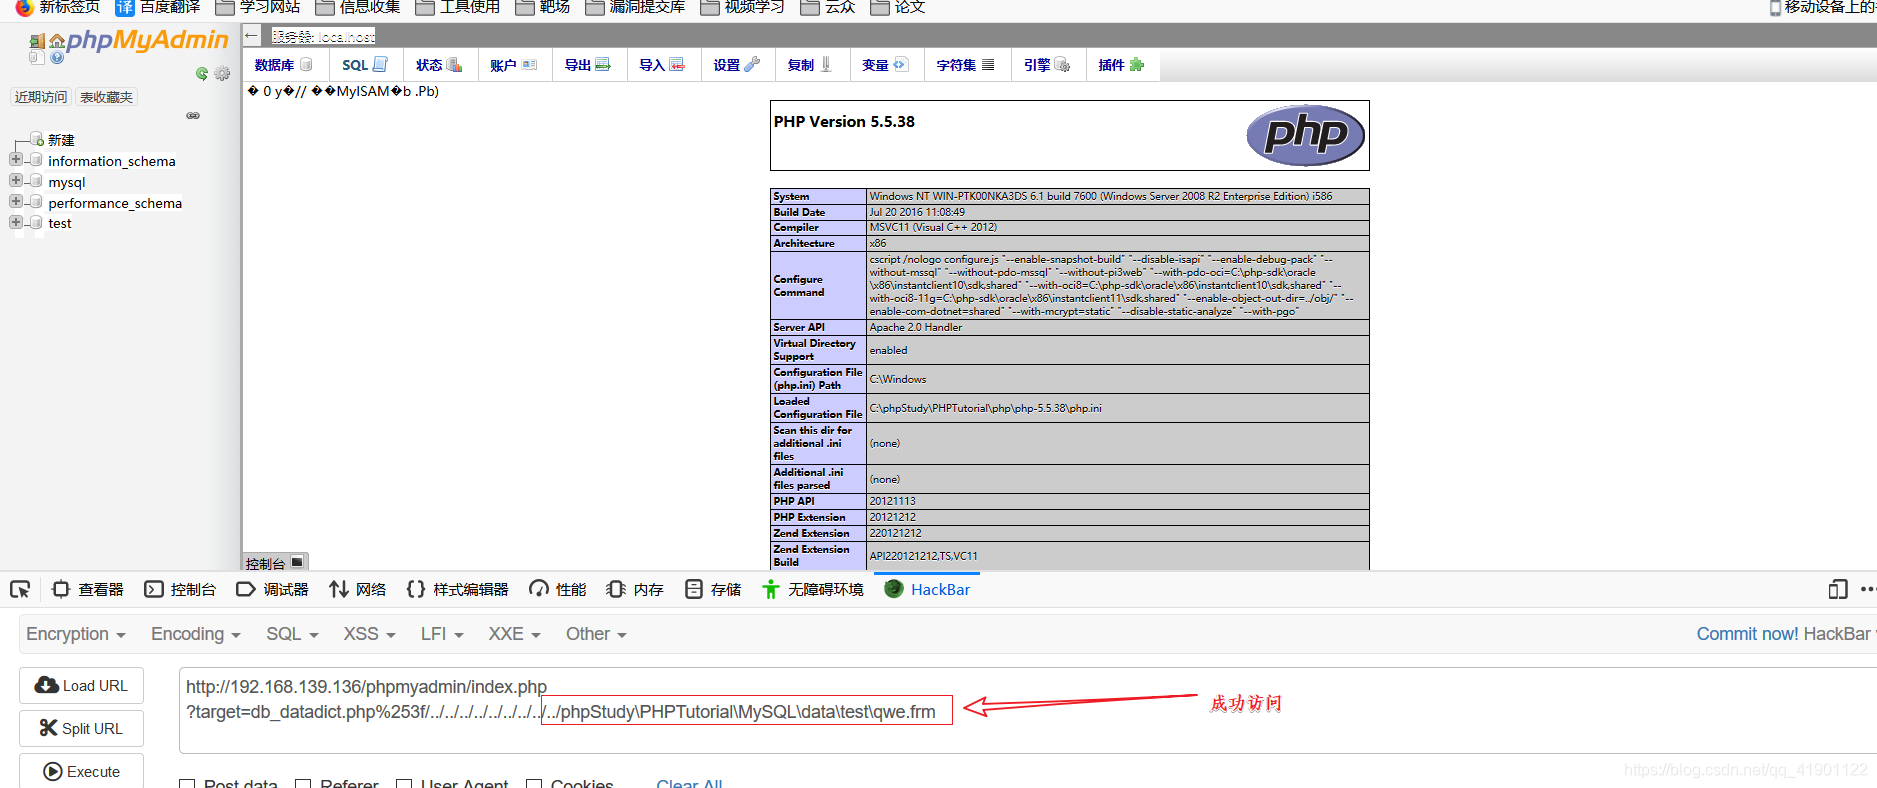Click the 服务器: localhost breadcrumb
Viewport: 1877px width, 788px height.
point(324,37)
